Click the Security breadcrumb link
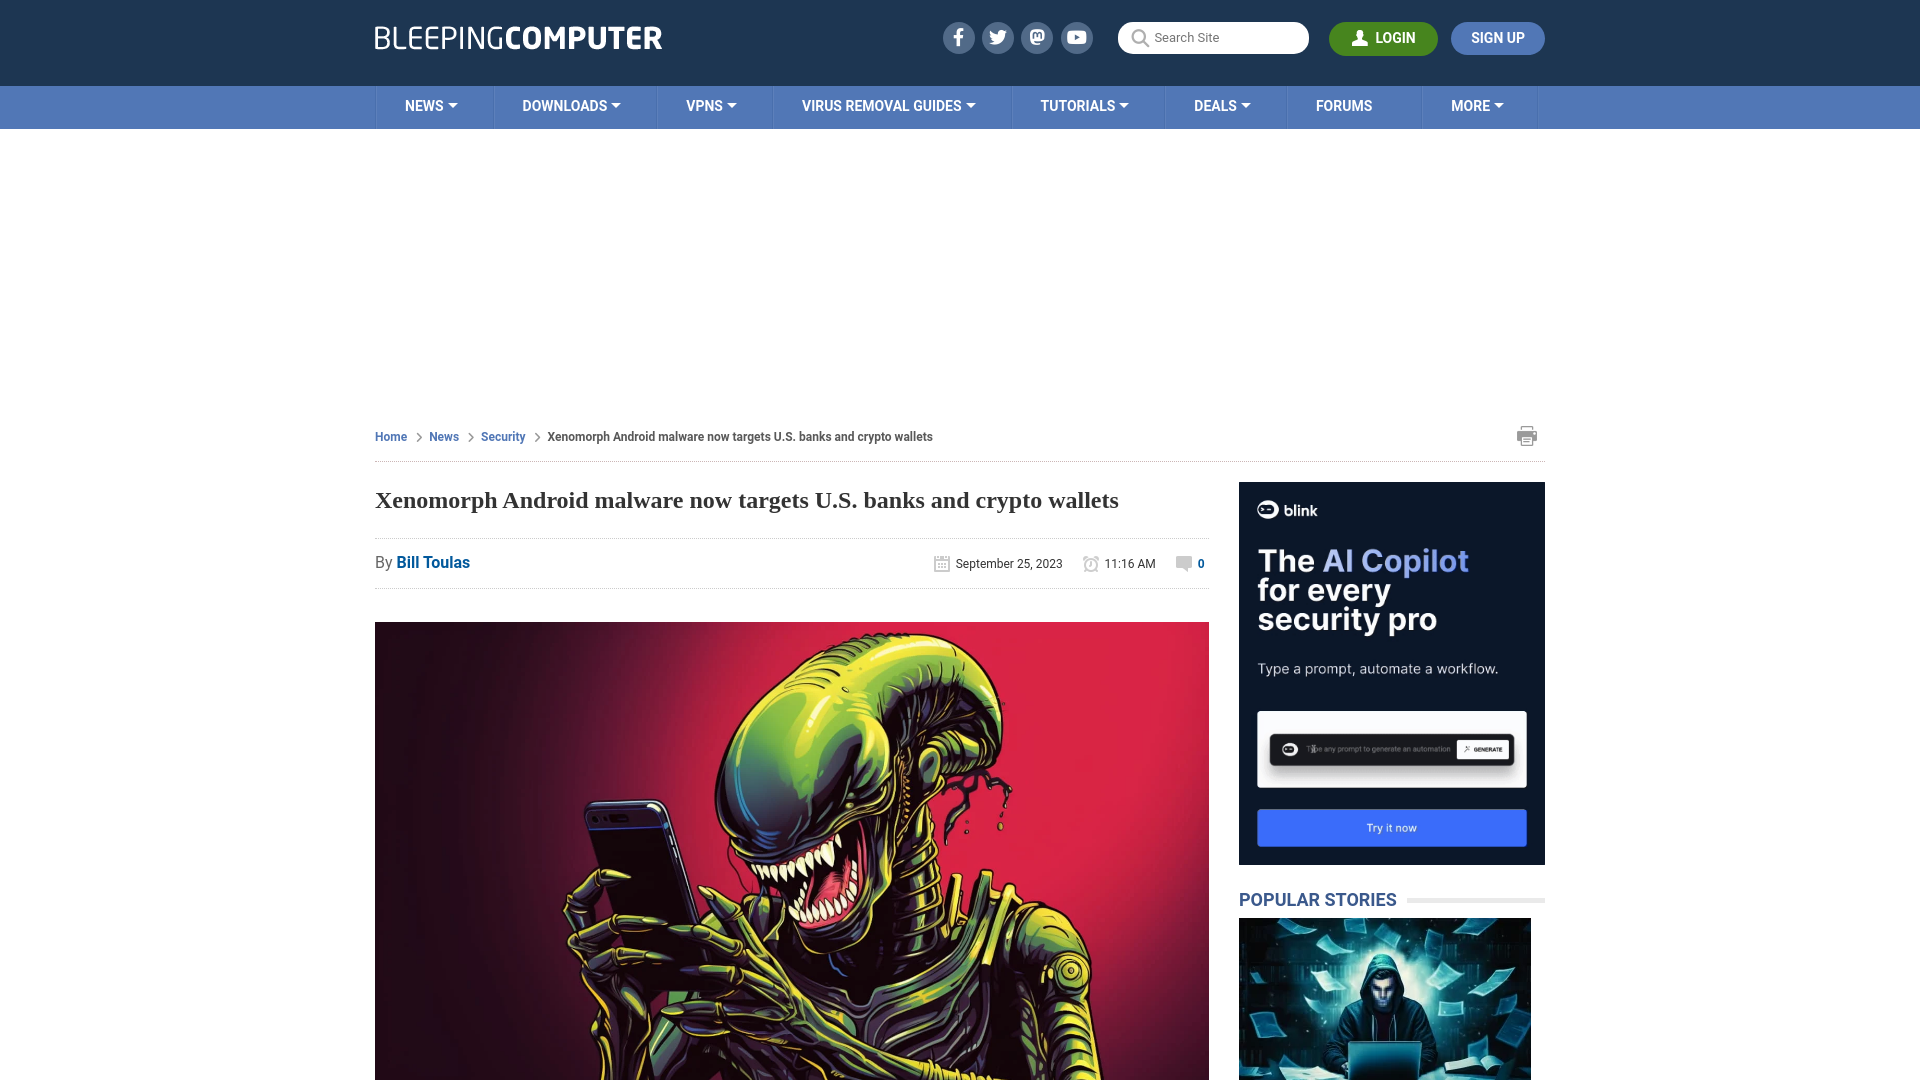The height and width of the screenshot is (1080, 1920). point(502,435)
